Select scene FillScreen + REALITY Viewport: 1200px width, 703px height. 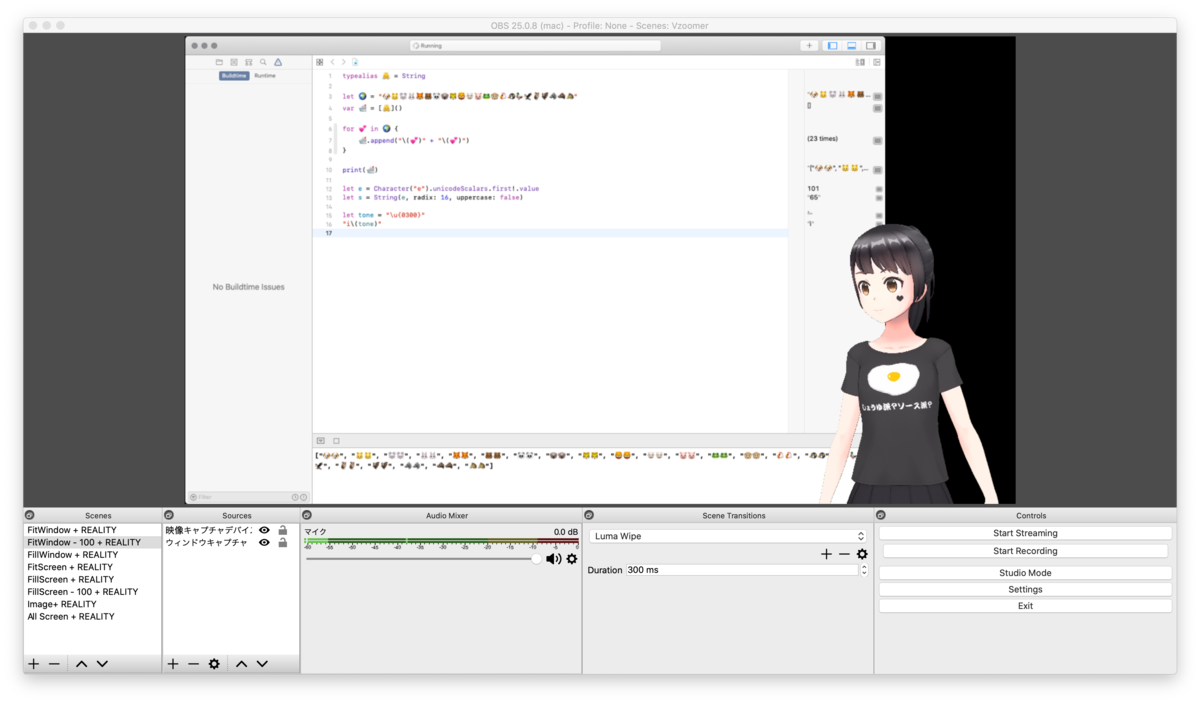coord(92,579)
